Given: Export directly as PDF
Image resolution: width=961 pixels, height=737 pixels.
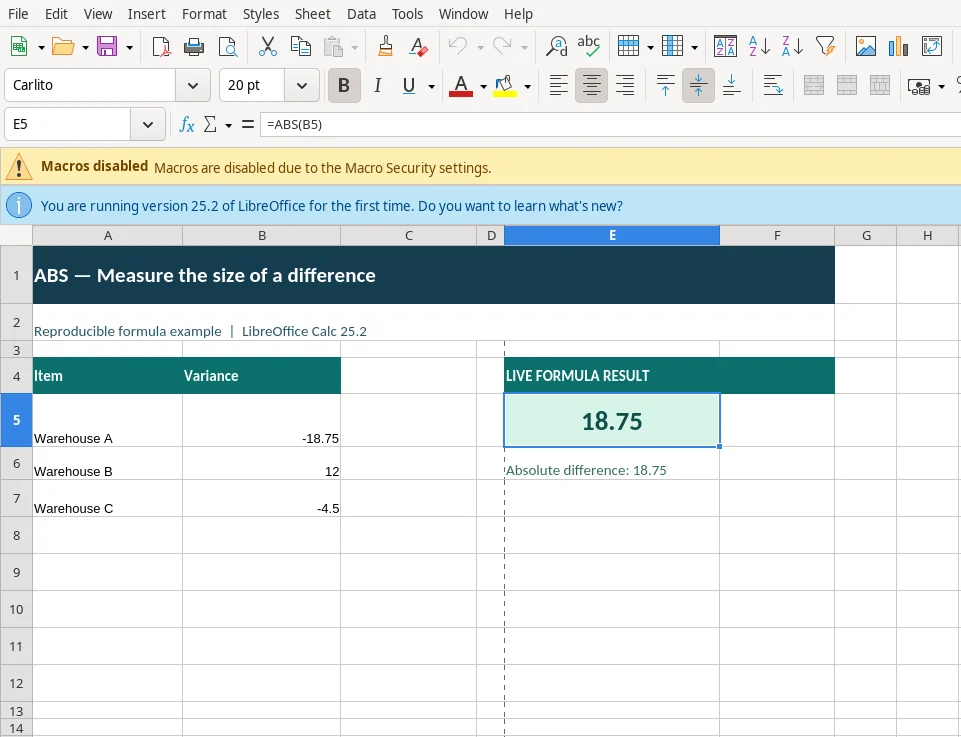Looking at the screenshot, I should (x=161, y=47).
